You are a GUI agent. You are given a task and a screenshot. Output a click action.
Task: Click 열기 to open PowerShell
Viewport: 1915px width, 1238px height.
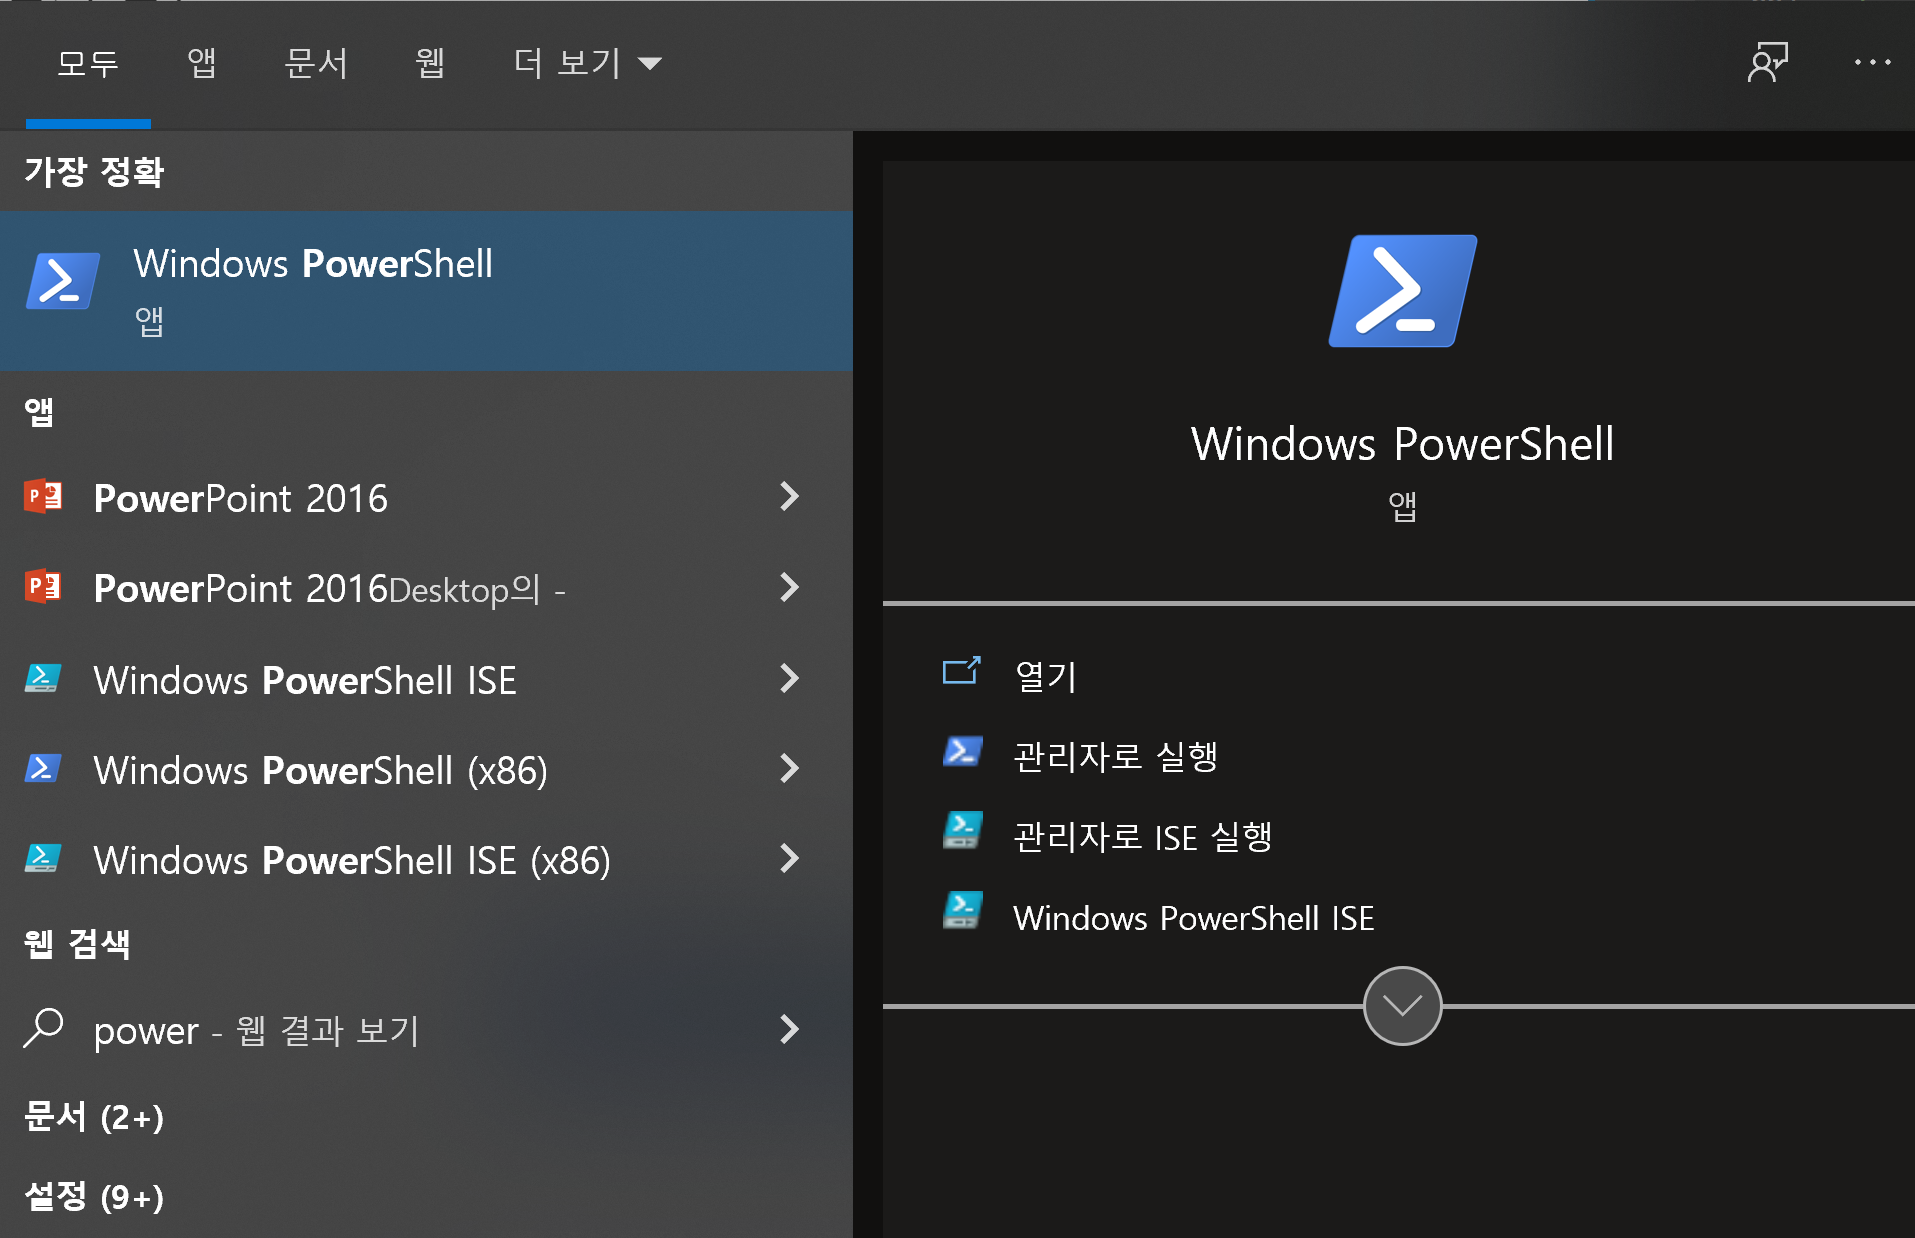coord(1045,677)
